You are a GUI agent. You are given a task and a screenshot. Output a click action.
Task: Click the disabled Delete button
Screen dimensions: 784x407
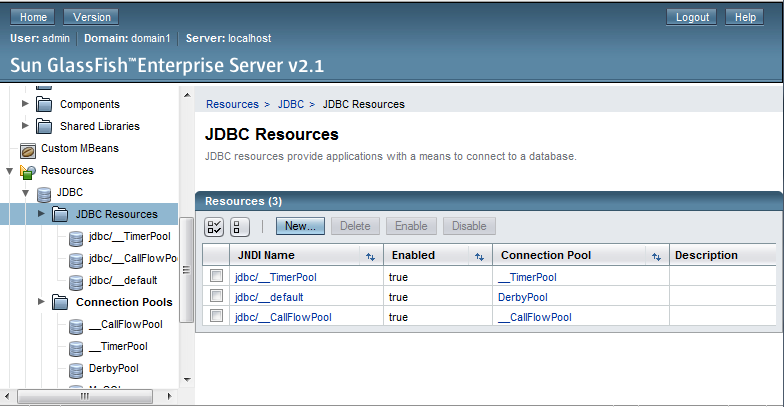[x=355, y=226]
